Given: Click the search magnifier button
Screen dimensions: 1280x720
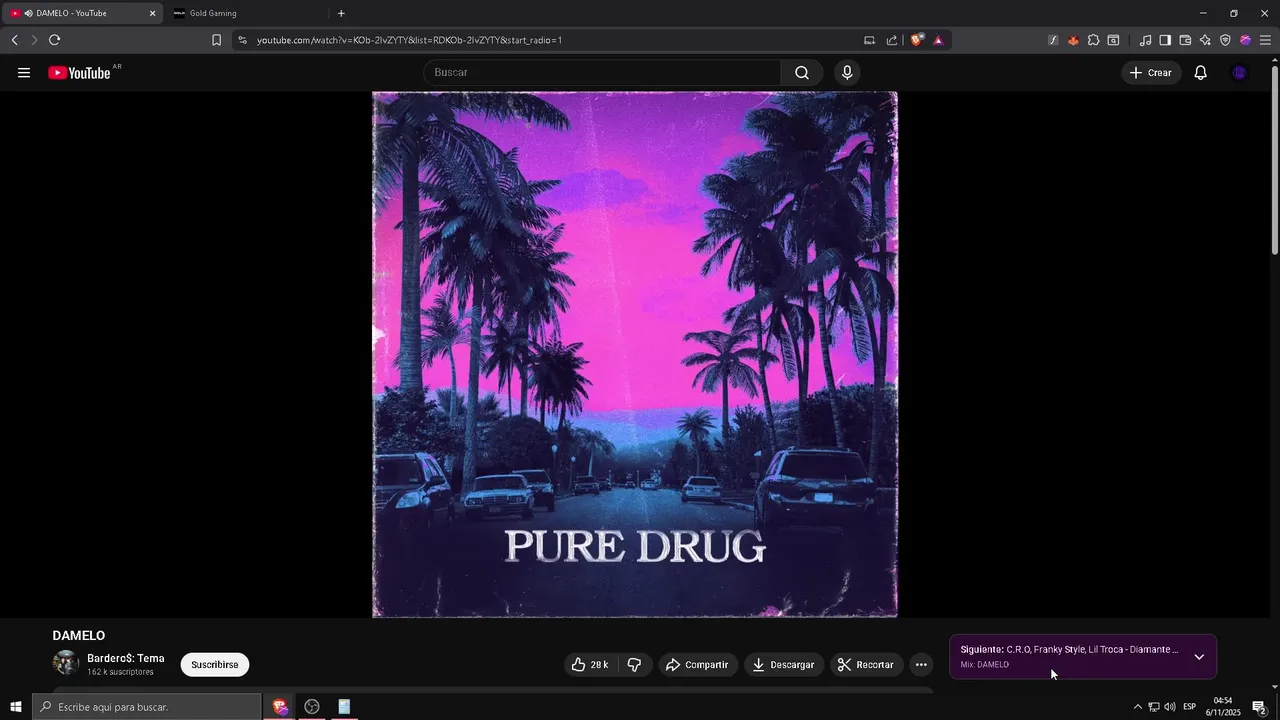Looking at the screenshot, I should (x=802, y=73).
